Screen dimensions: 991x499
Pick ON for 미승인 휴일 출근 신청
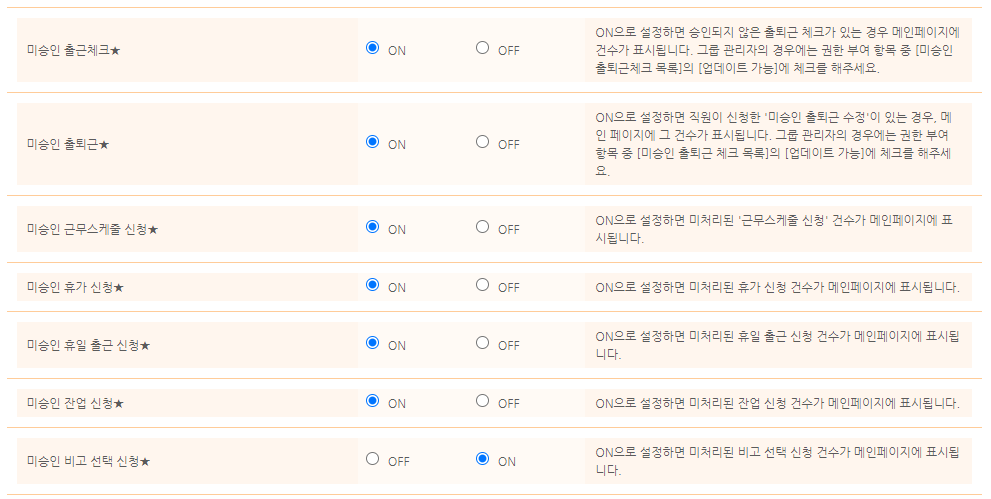pyautogui.click(x=373, y=343)
